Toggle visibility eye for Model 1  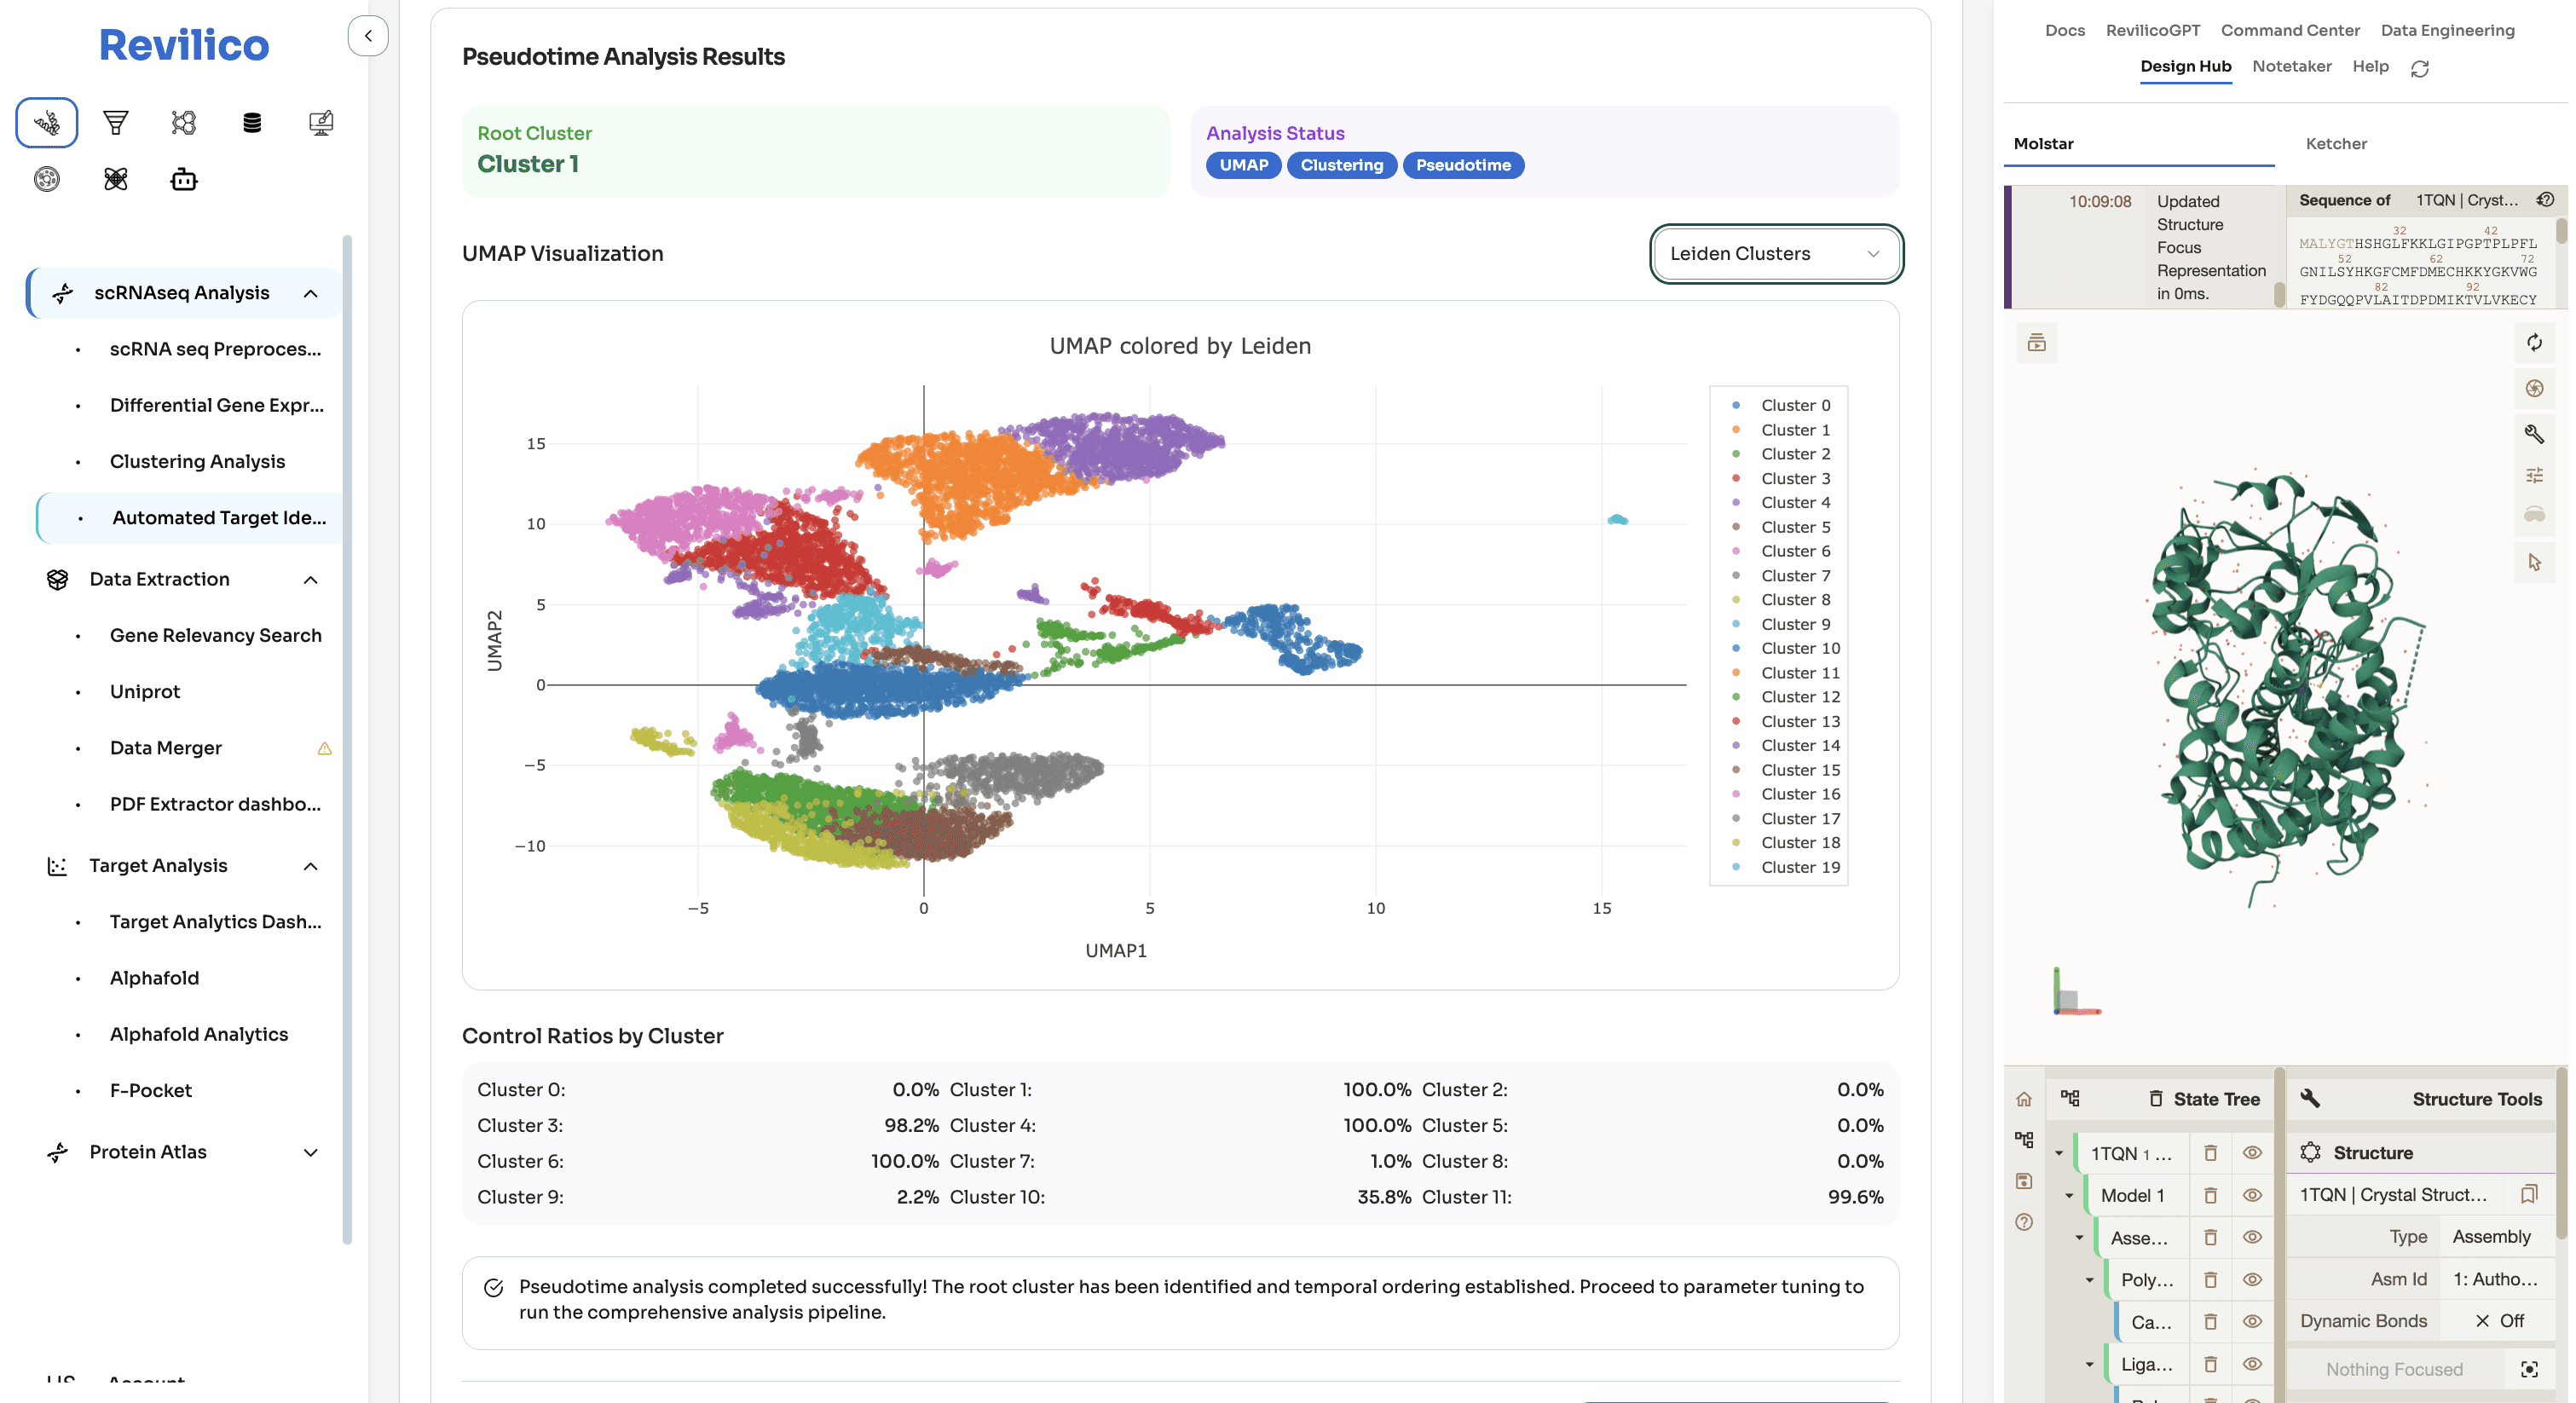tap(2252, 1196)
